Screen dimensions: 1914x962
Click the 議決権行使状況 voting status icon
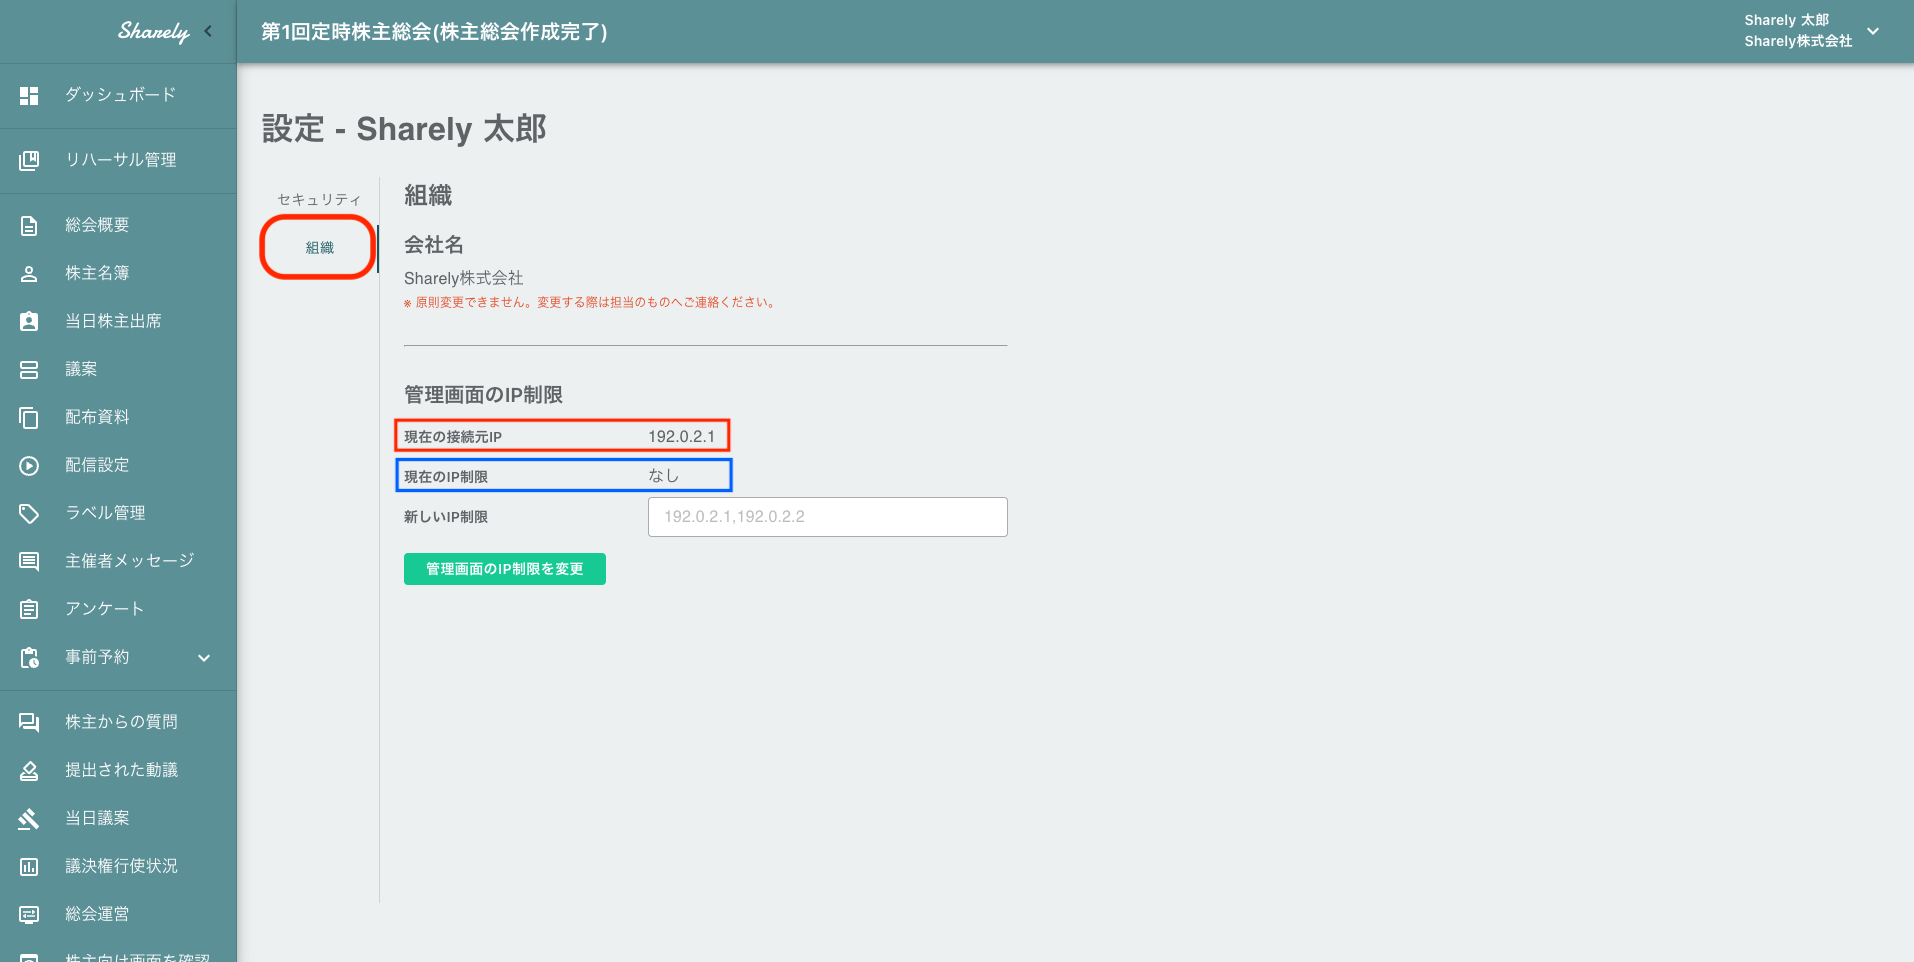click(x=28, y=865)
